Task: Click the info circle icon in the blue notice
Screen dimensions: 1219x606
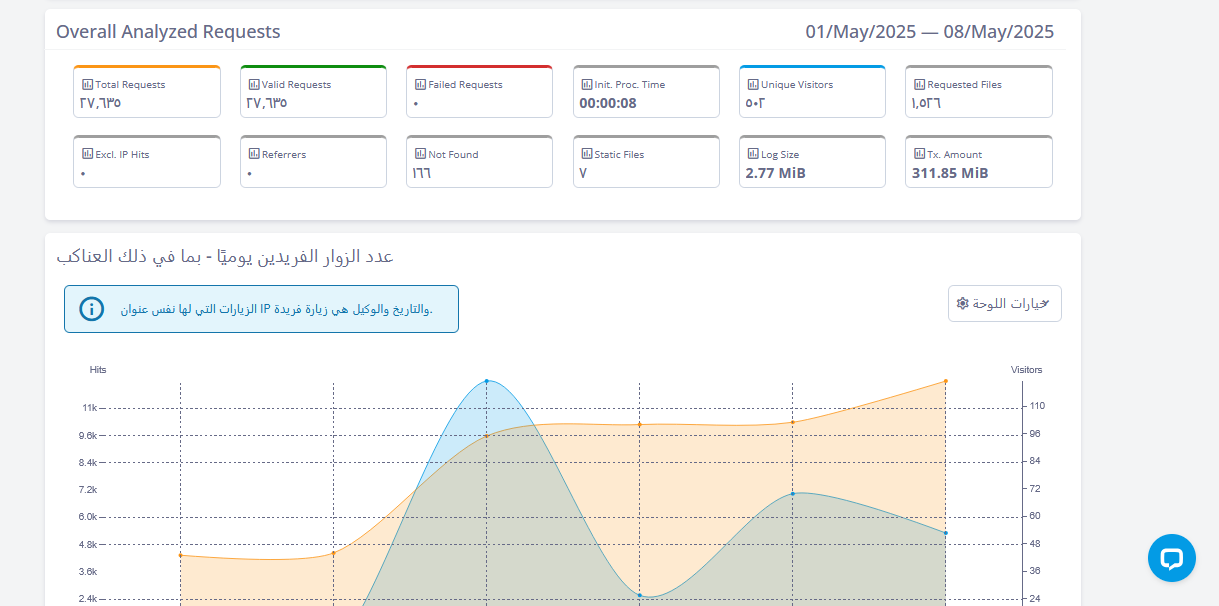Action: tap(92, 309)
